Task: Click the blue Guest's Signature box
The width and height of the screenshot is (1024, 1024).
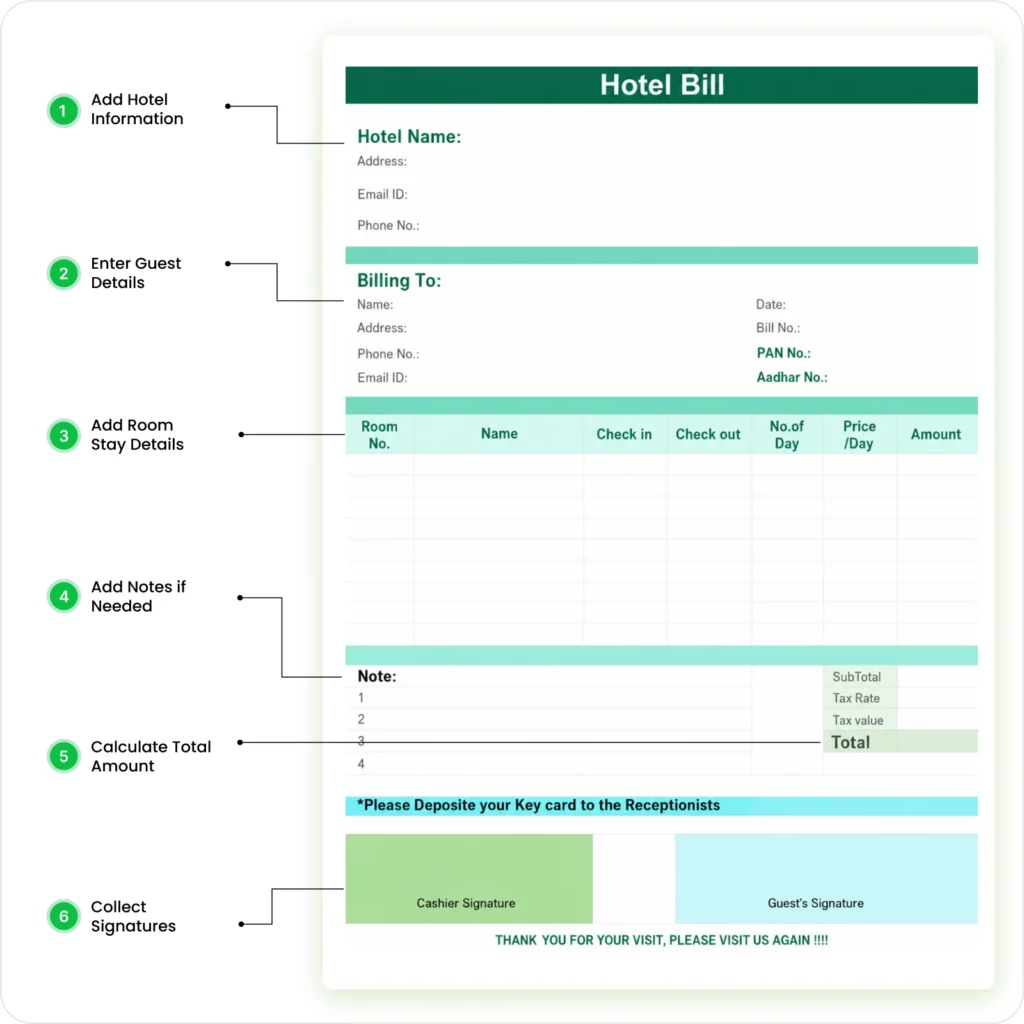Action: click(826, 878)
